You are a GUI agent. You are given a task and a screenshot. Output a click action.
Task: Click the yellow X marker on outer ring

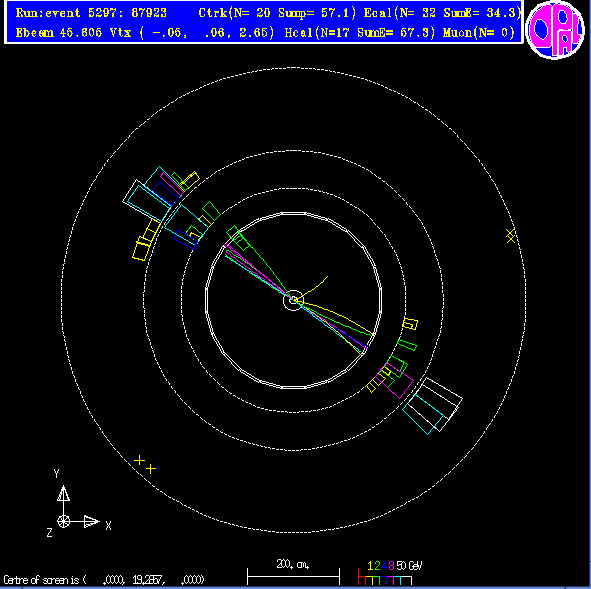(510, 236)
